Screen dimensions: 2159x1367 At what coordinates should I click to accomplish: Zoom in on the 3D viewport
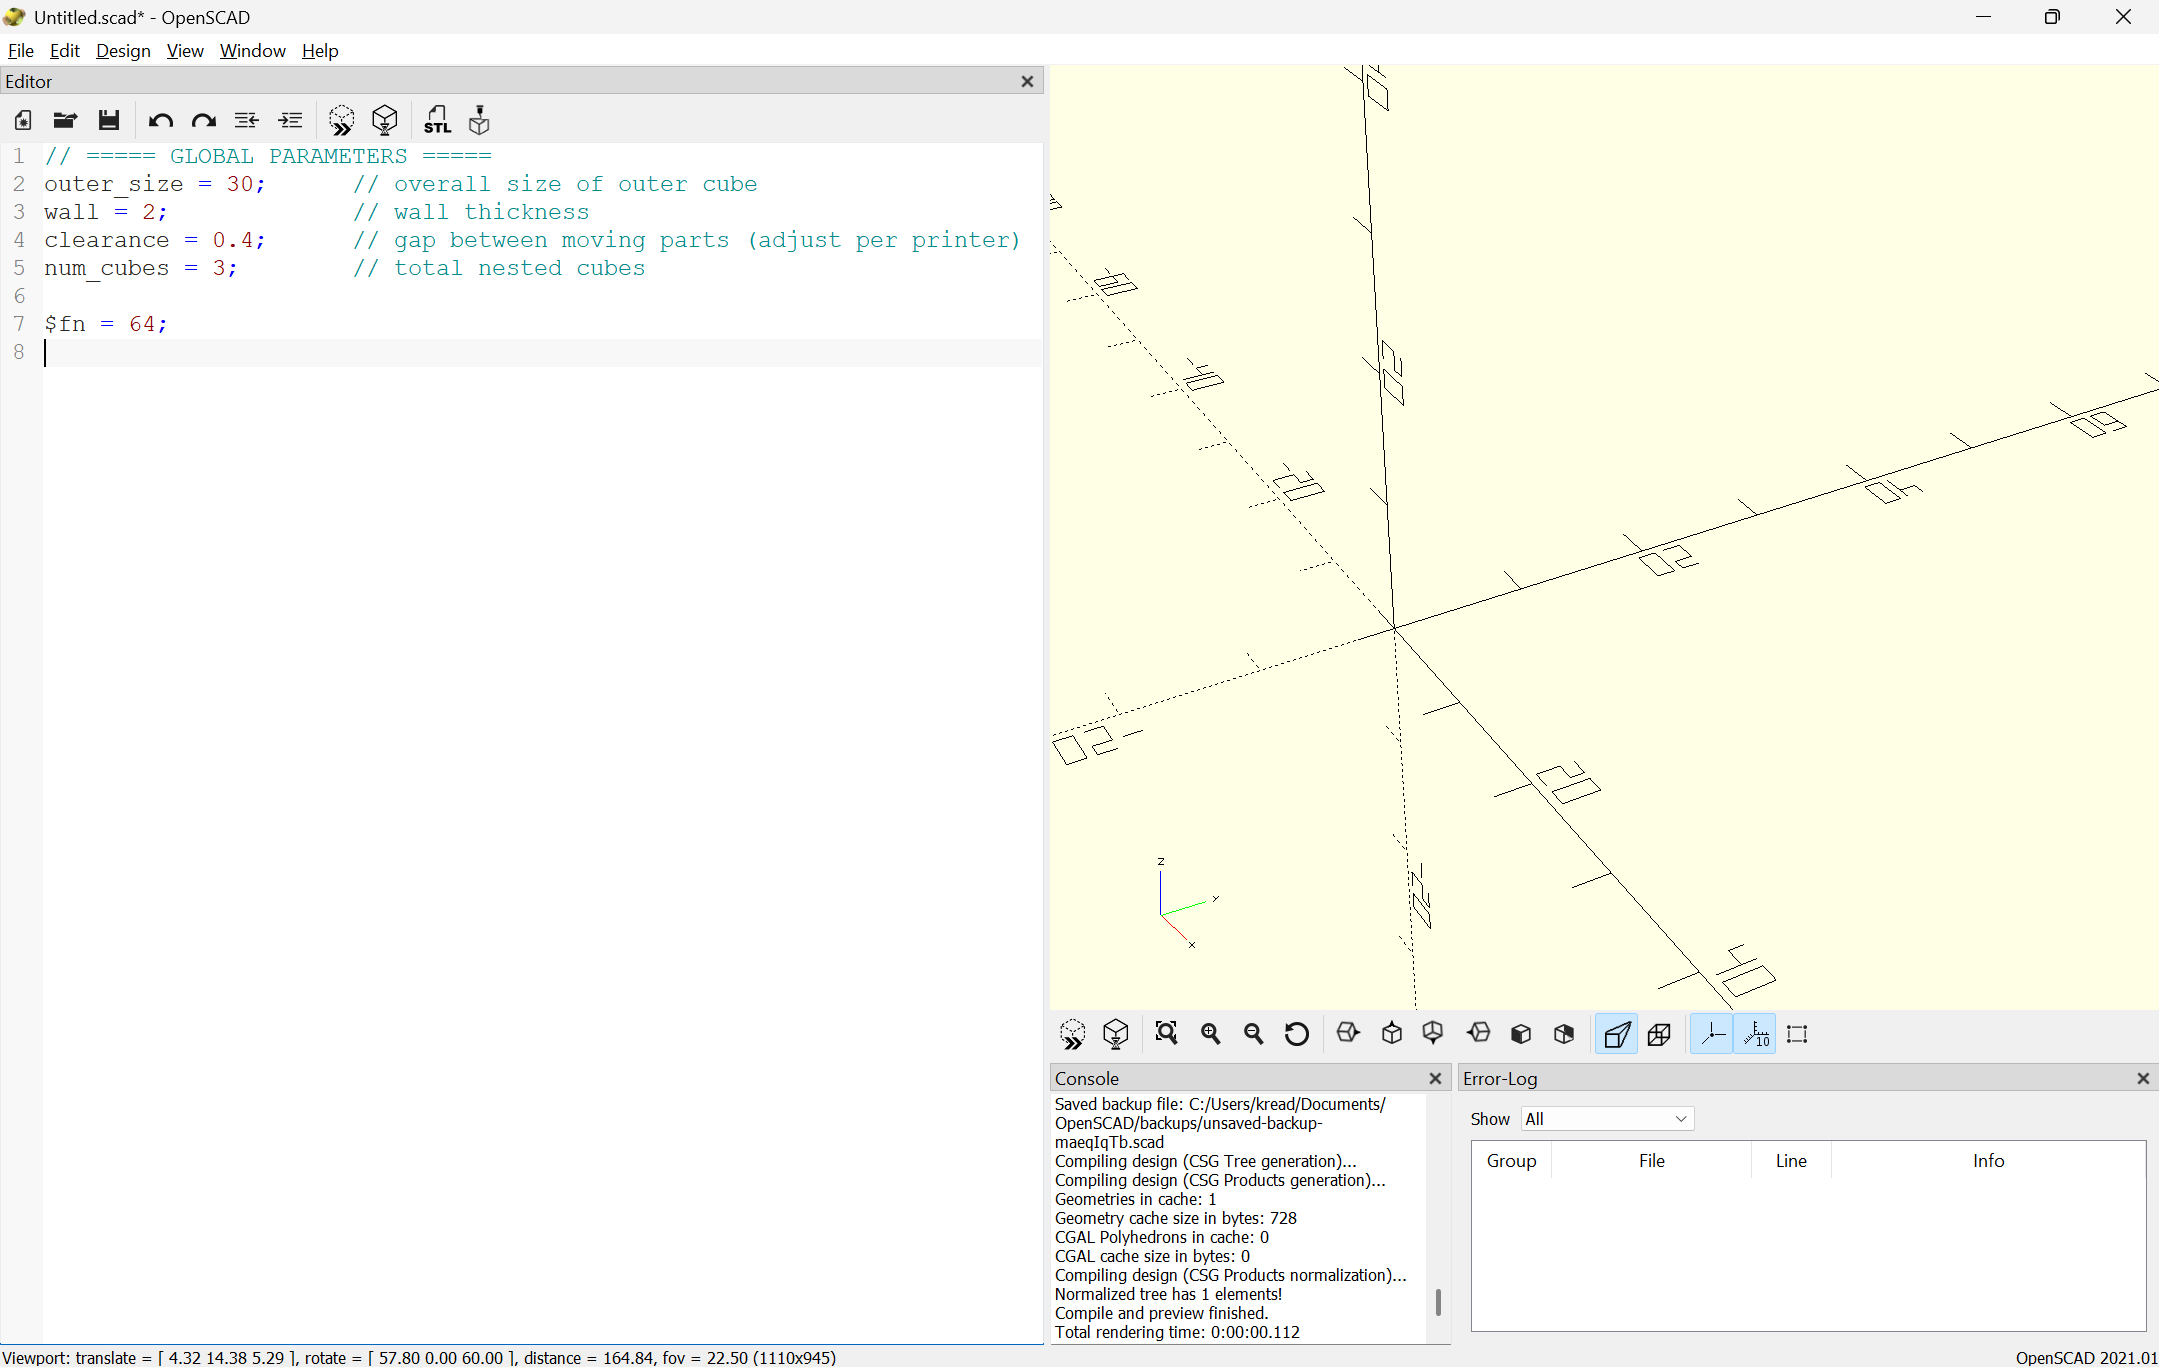1211,1033
